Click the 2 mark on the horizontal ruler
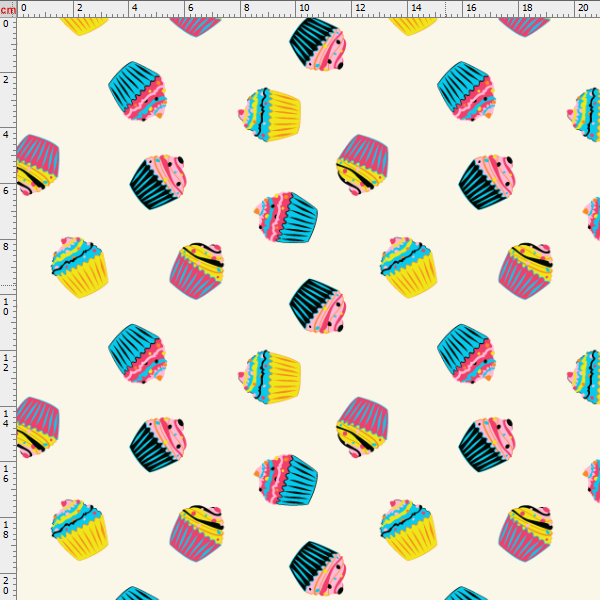This screenshot has width=600, height=600. point(80,8)
